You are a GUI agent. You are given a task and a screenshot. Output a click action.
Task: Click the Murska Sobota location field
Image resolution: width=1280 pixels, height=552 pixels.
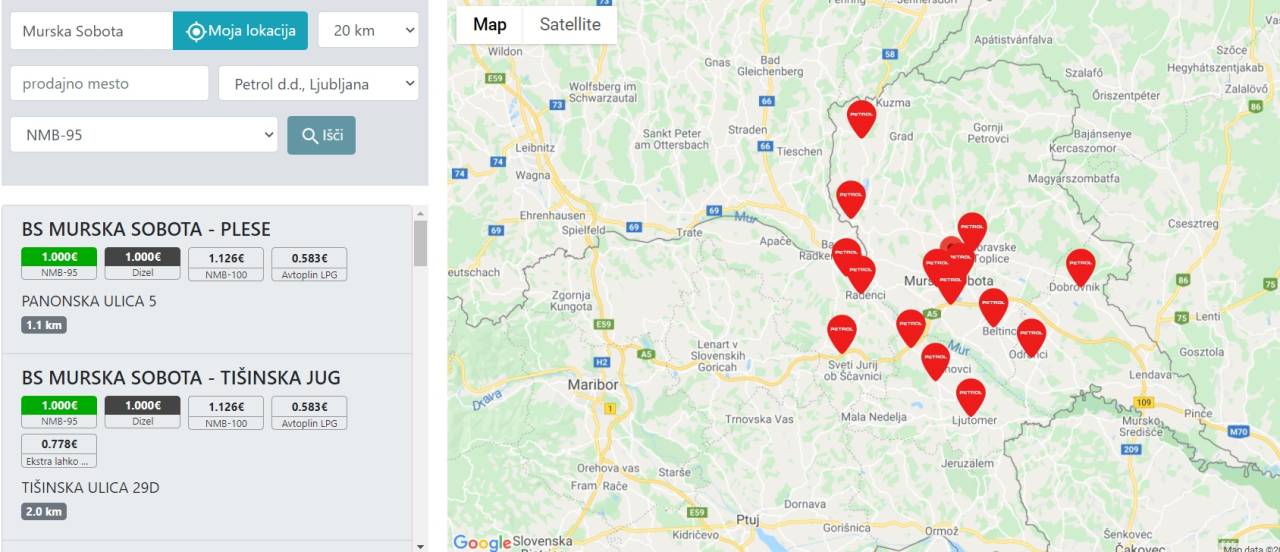pyautogui.click(x=92, y=30)
